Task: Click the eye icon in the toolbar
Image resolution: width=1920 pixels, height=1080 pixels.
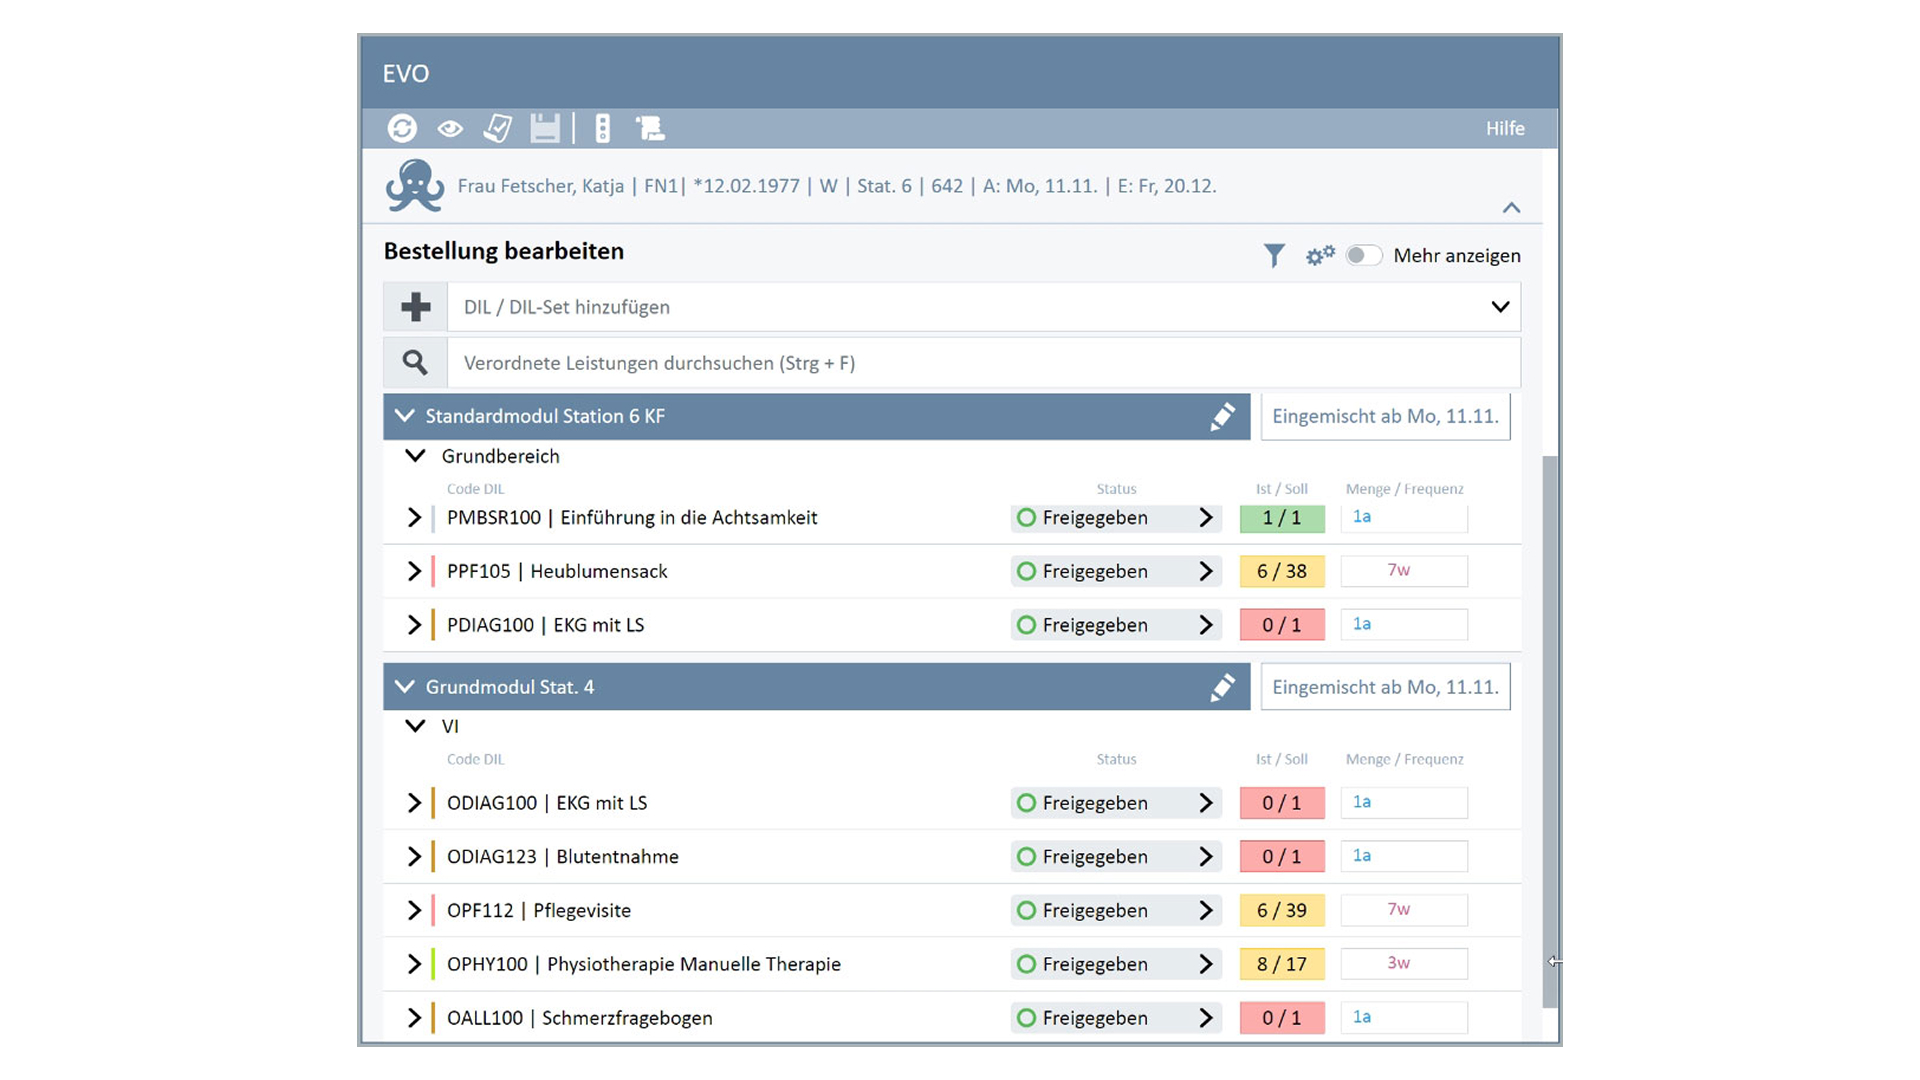Action: (x=450, y=128)
